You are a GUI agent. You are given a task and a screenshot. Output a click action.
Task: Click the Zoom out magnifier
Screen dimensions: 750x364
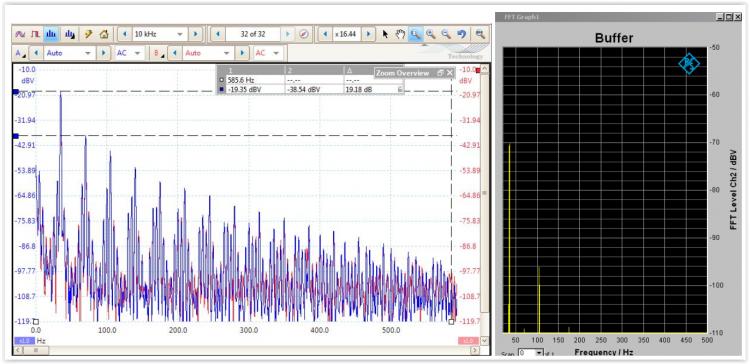446,34
